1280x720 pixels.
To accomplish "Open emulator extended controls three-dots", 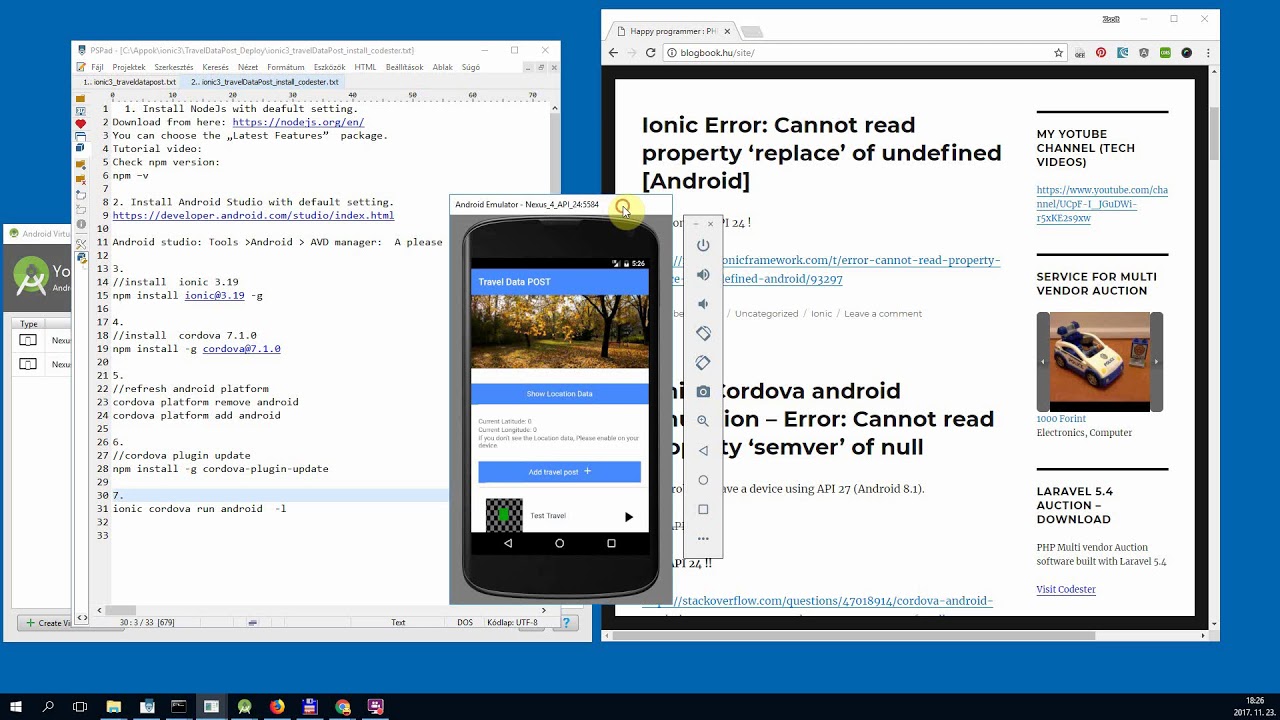I will tap(703, 539).
